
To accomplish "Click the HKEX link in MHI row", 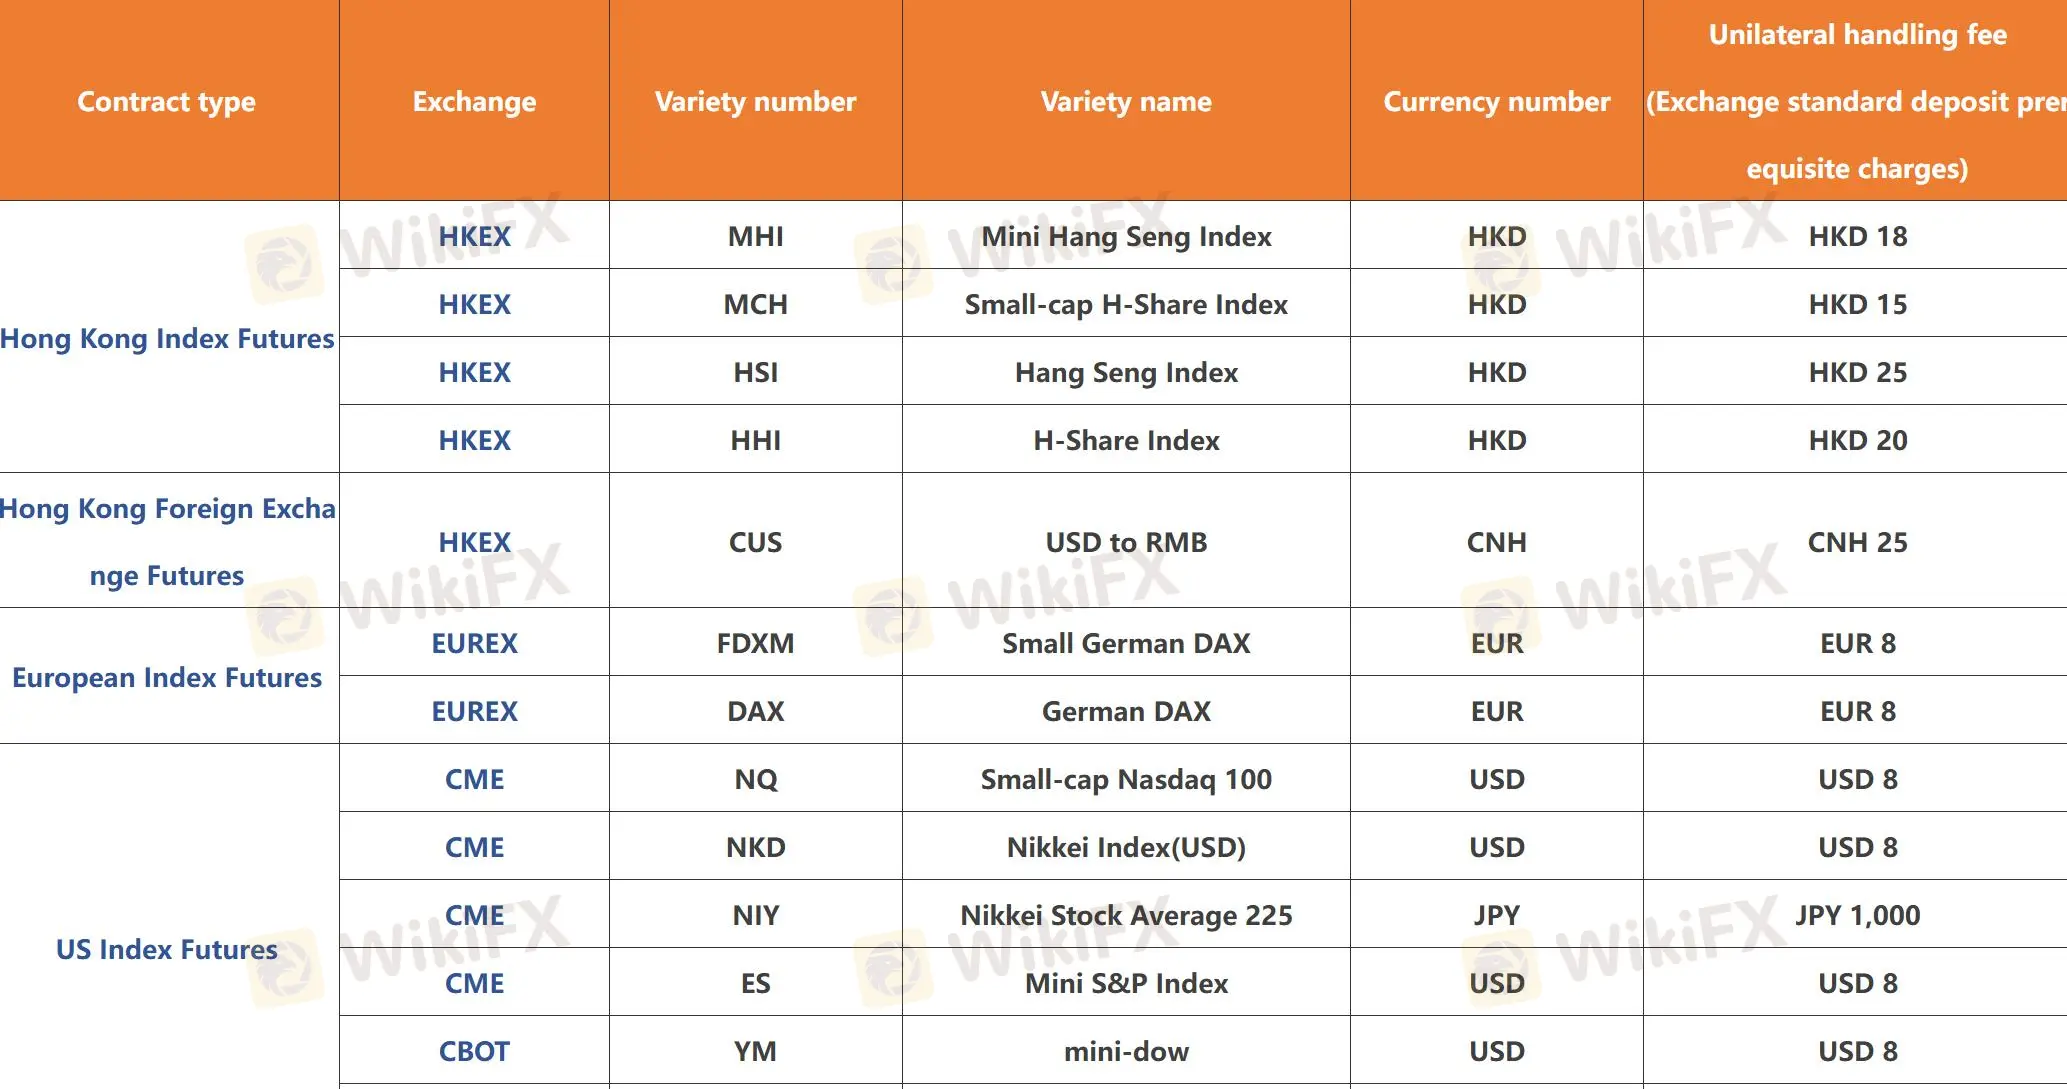I will click(474, 237).
